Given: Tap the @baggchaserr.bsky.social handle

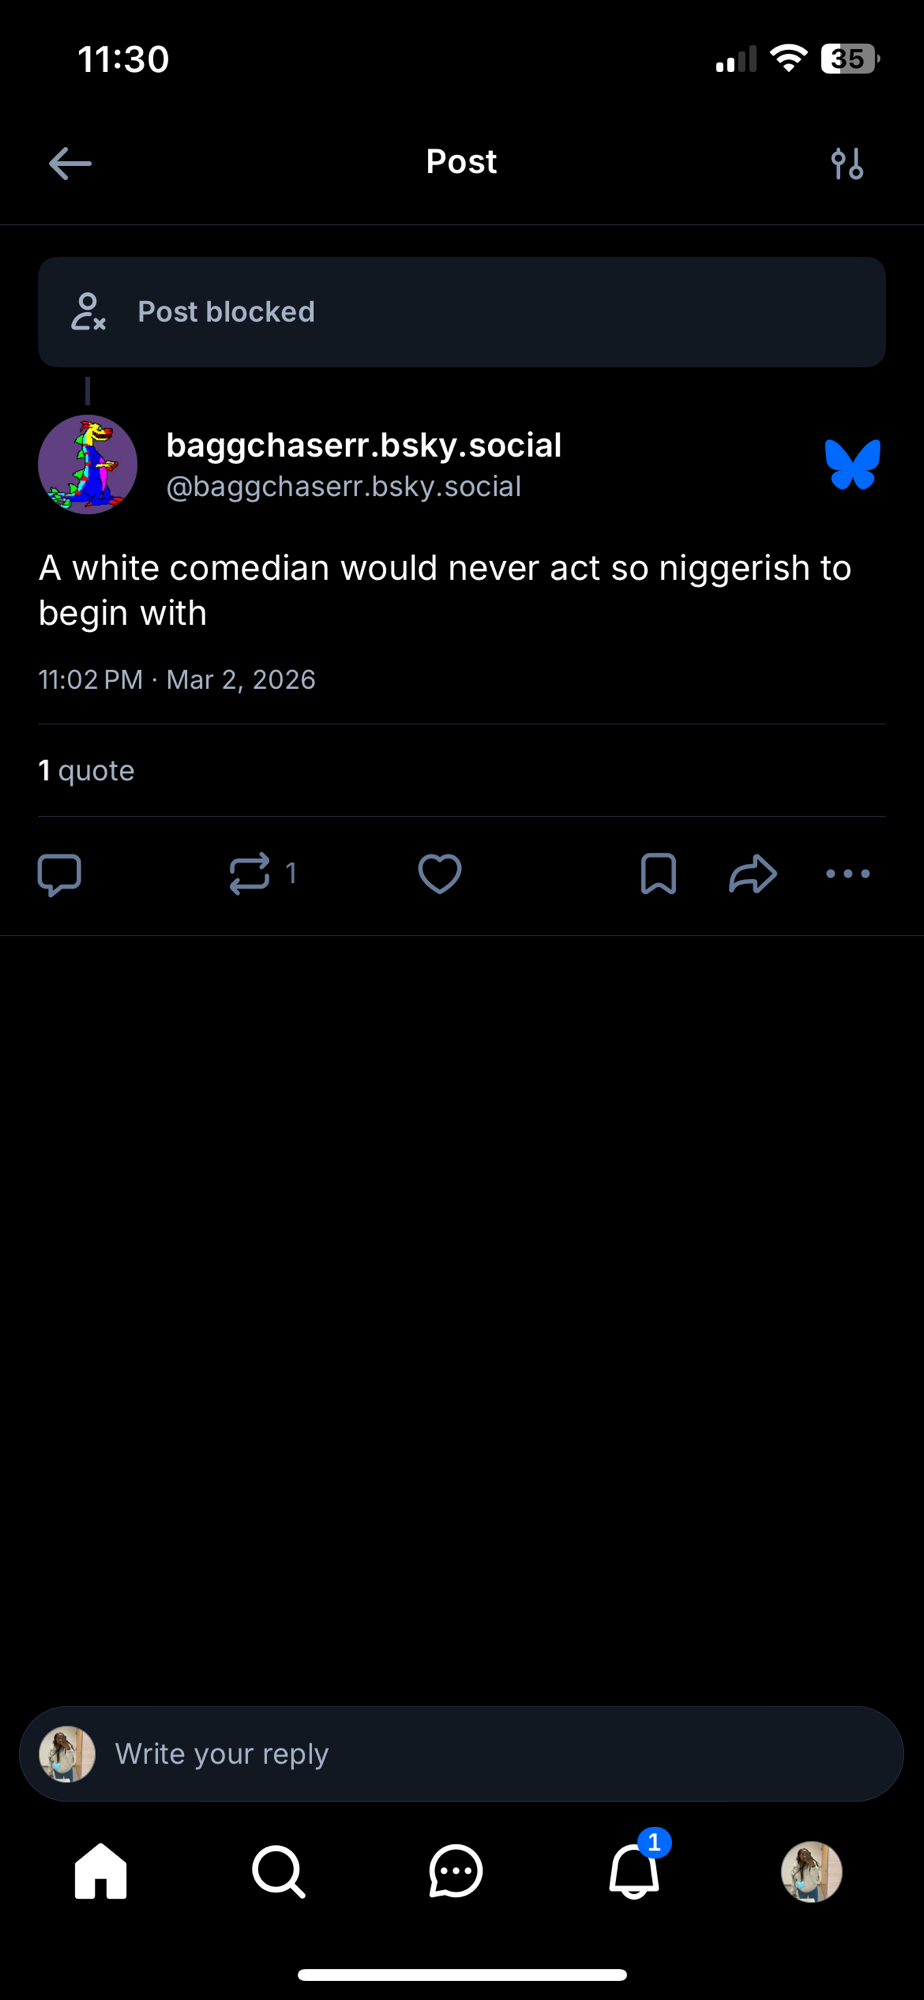Looking at the screenshot, I should pyautogui.click(x=343, y=487).
